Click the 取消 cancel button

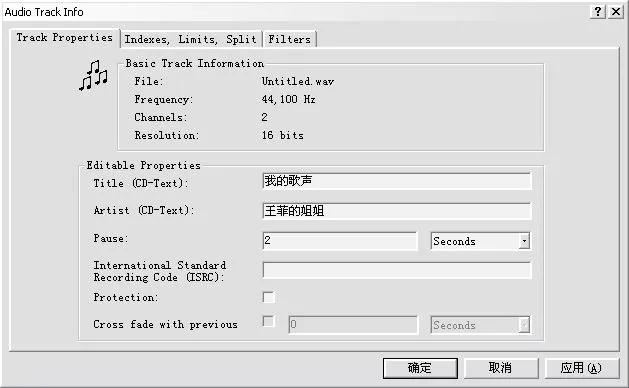tap(501, 368)
